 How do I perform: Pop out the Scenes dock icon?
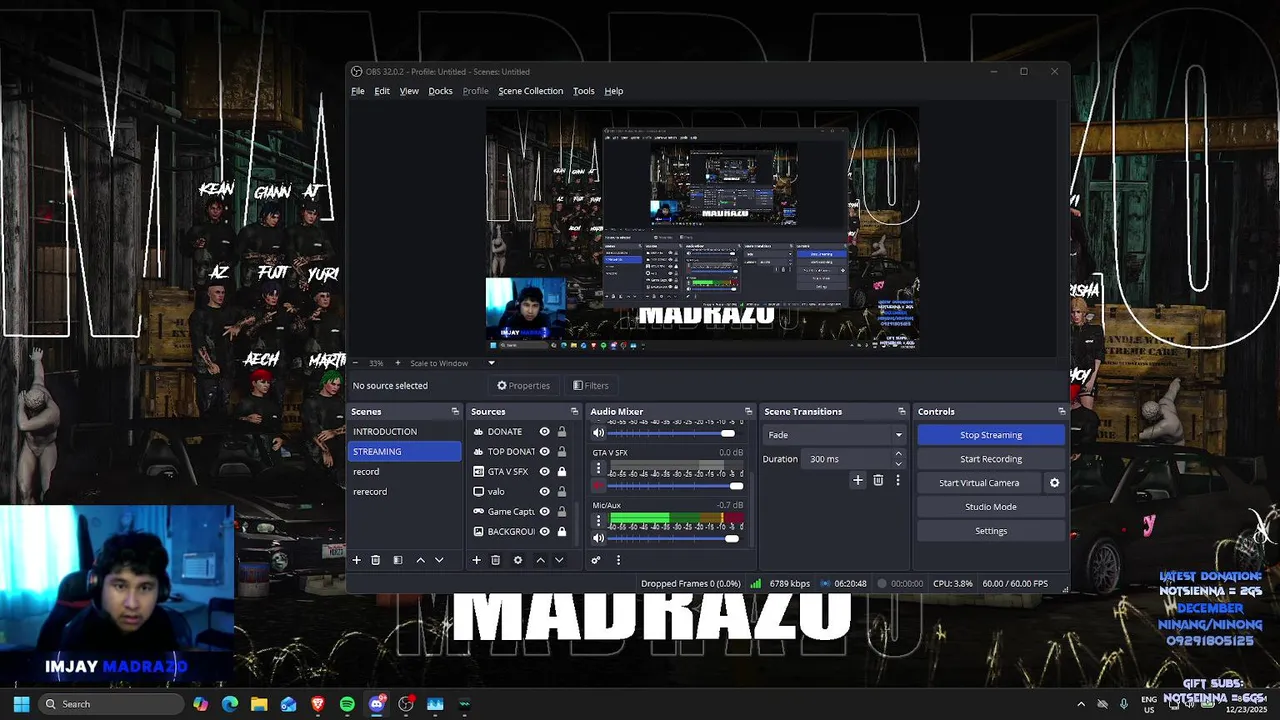point(455,411)
